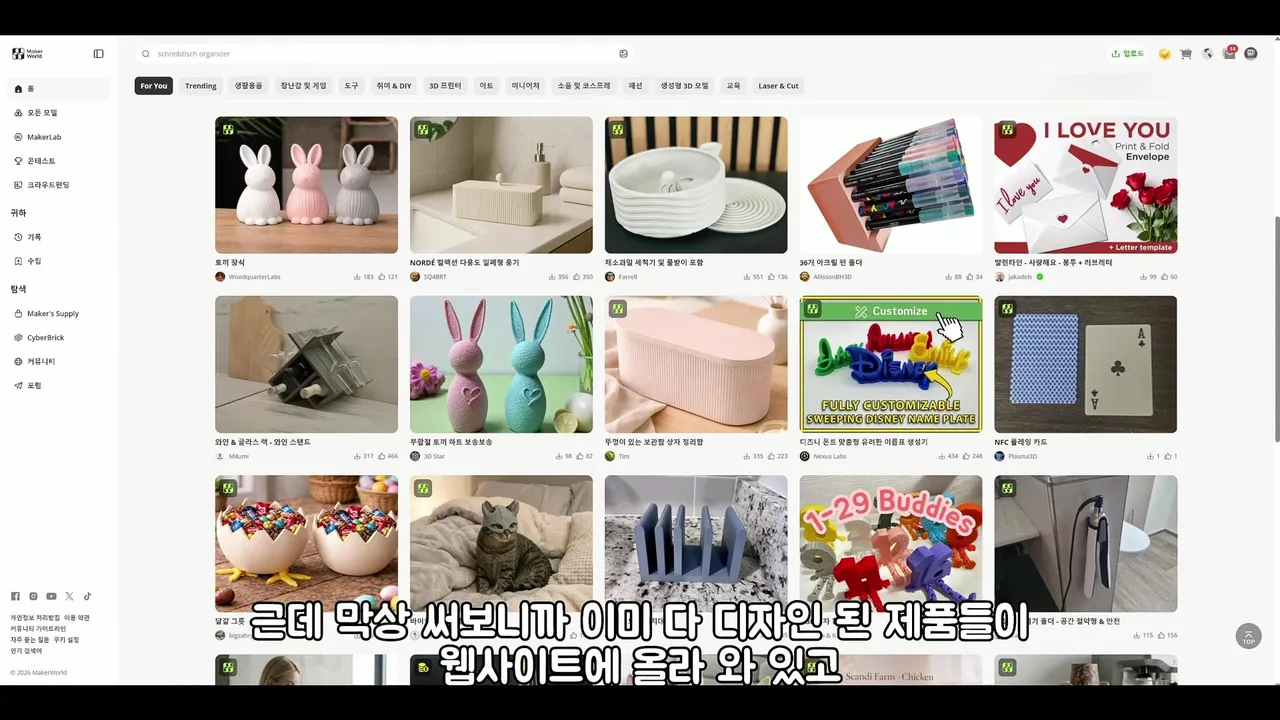Open the I Love You envelope thumbnail
The width and height of the screenshot is (1280, 720).
pyautogui.click(x=1085, y=185)
